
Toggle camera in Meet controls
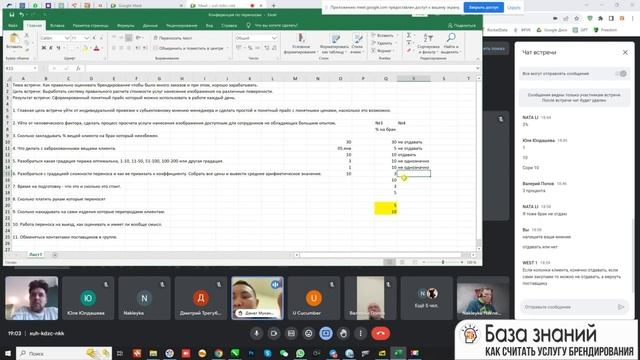click(274, 333)
